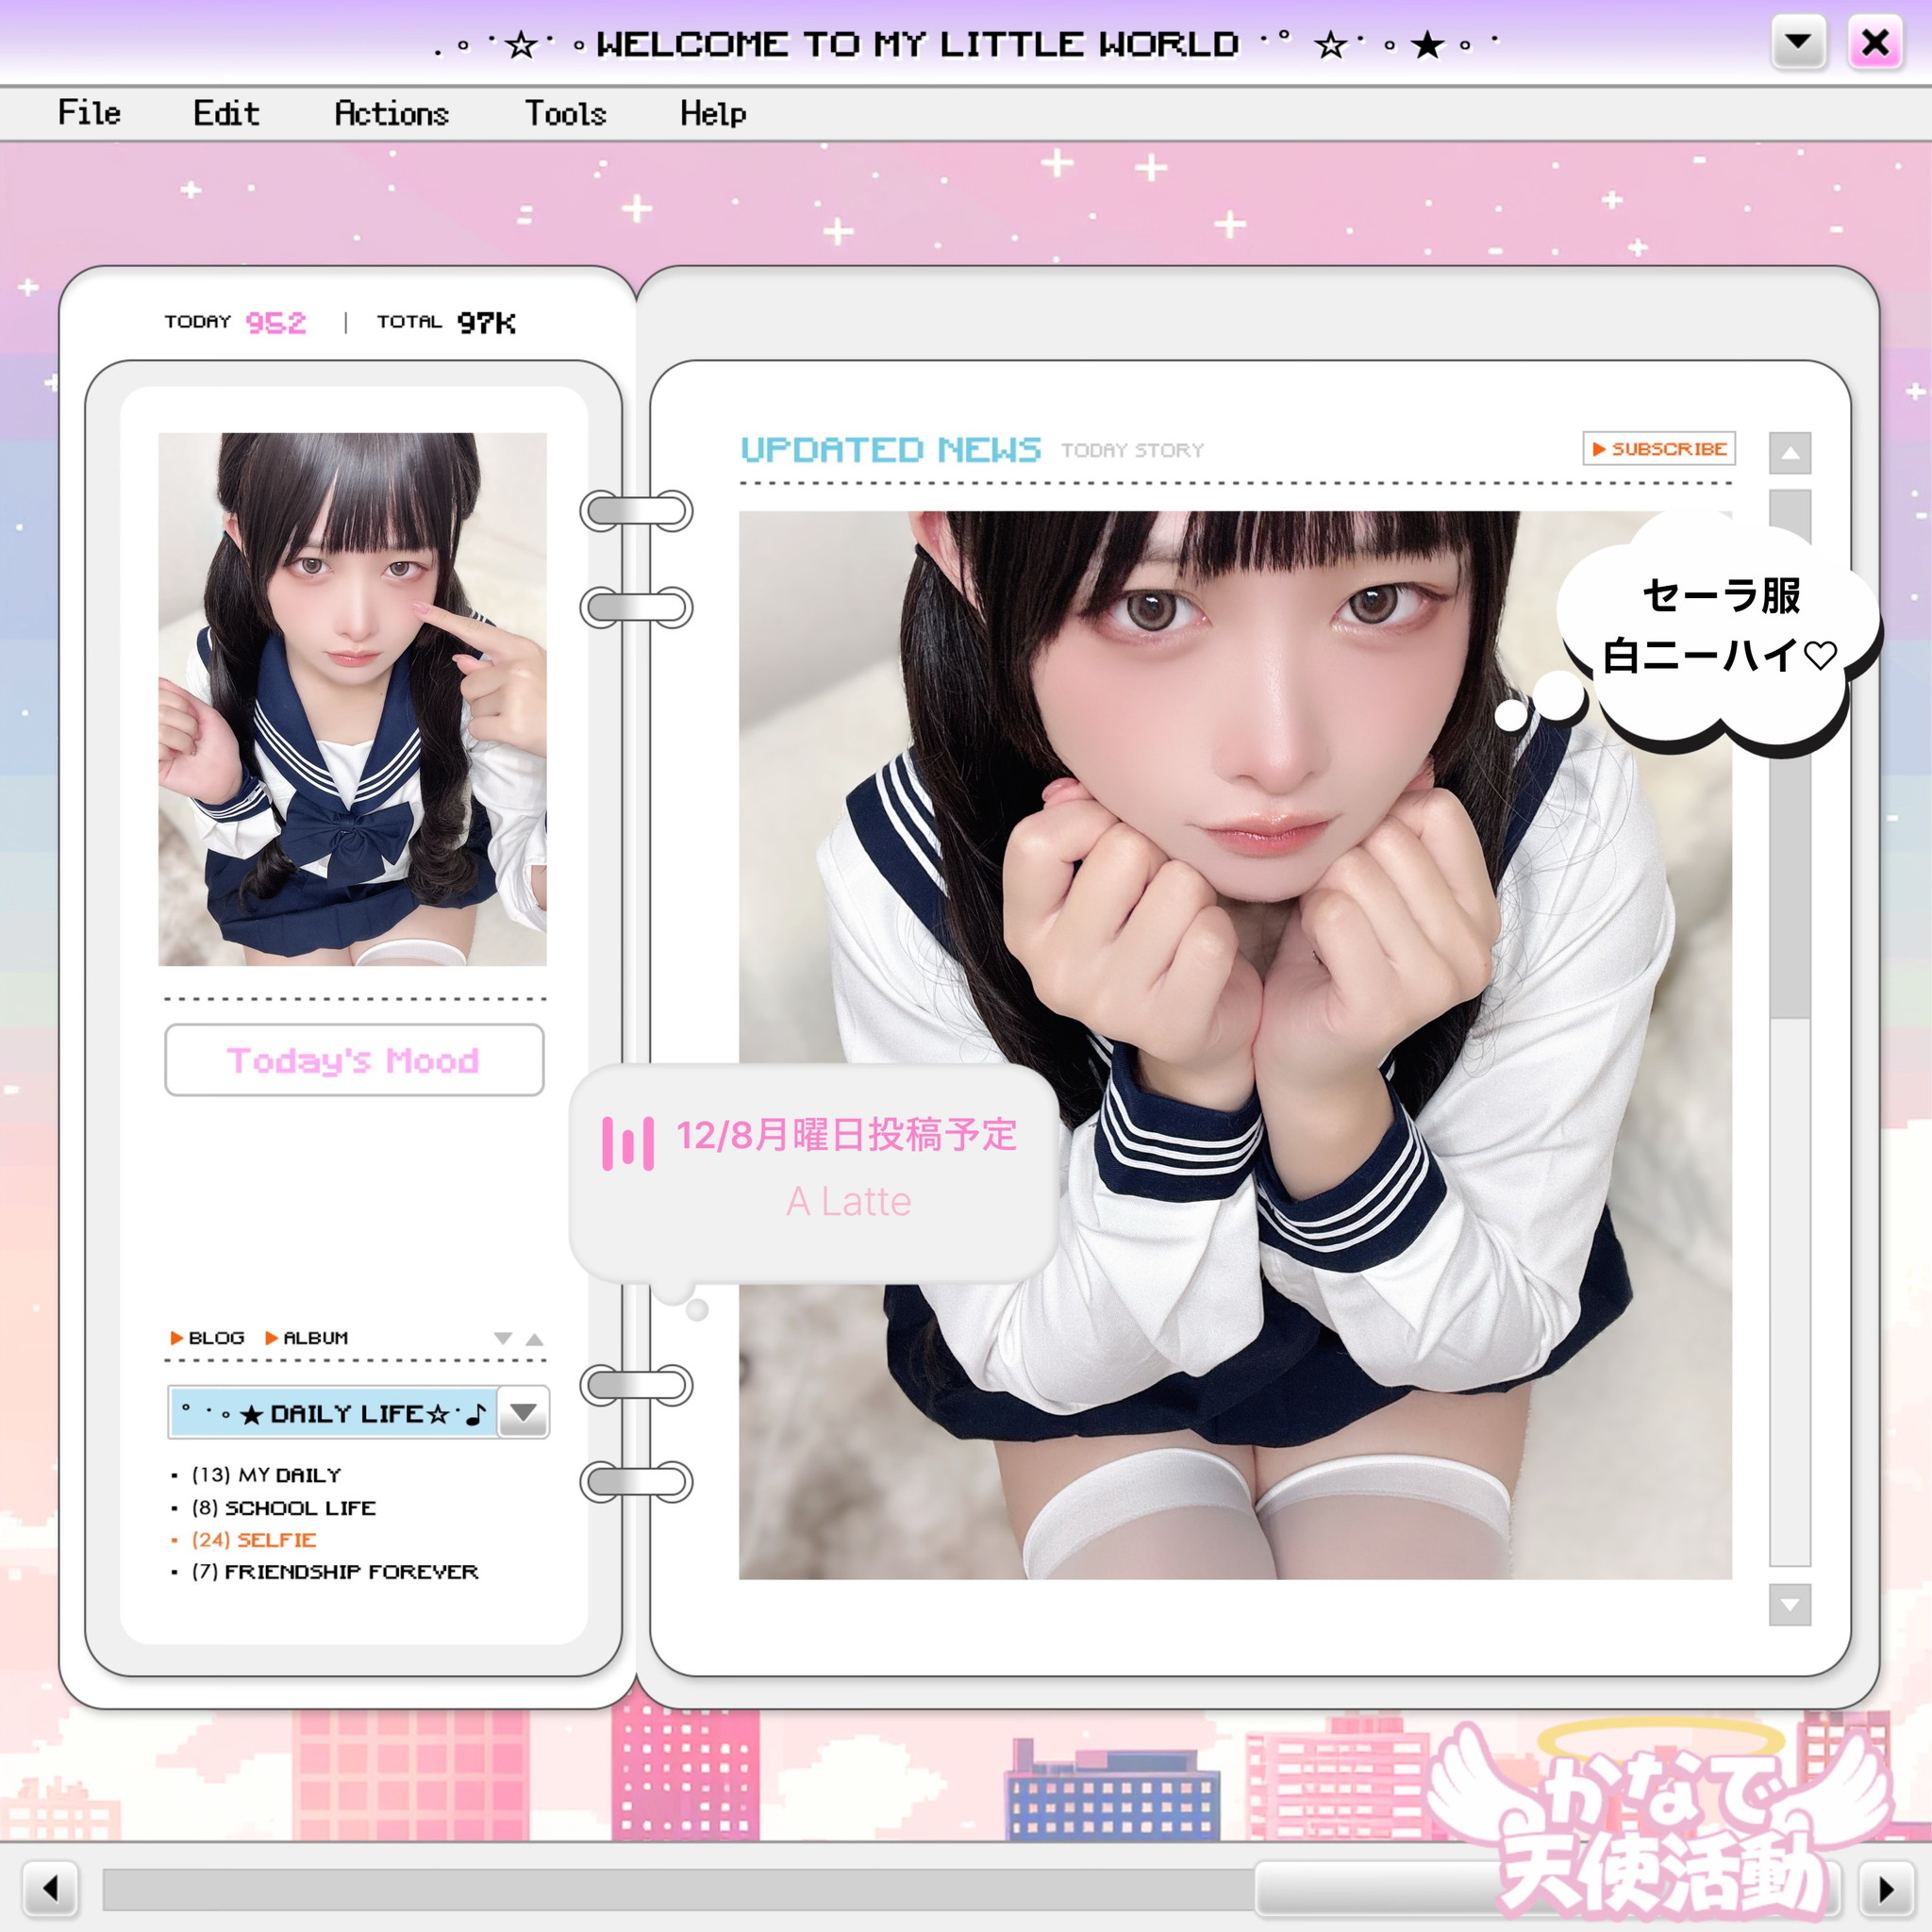
Task: Select the (24) SELFIE category
Action: click(254, 1540)
